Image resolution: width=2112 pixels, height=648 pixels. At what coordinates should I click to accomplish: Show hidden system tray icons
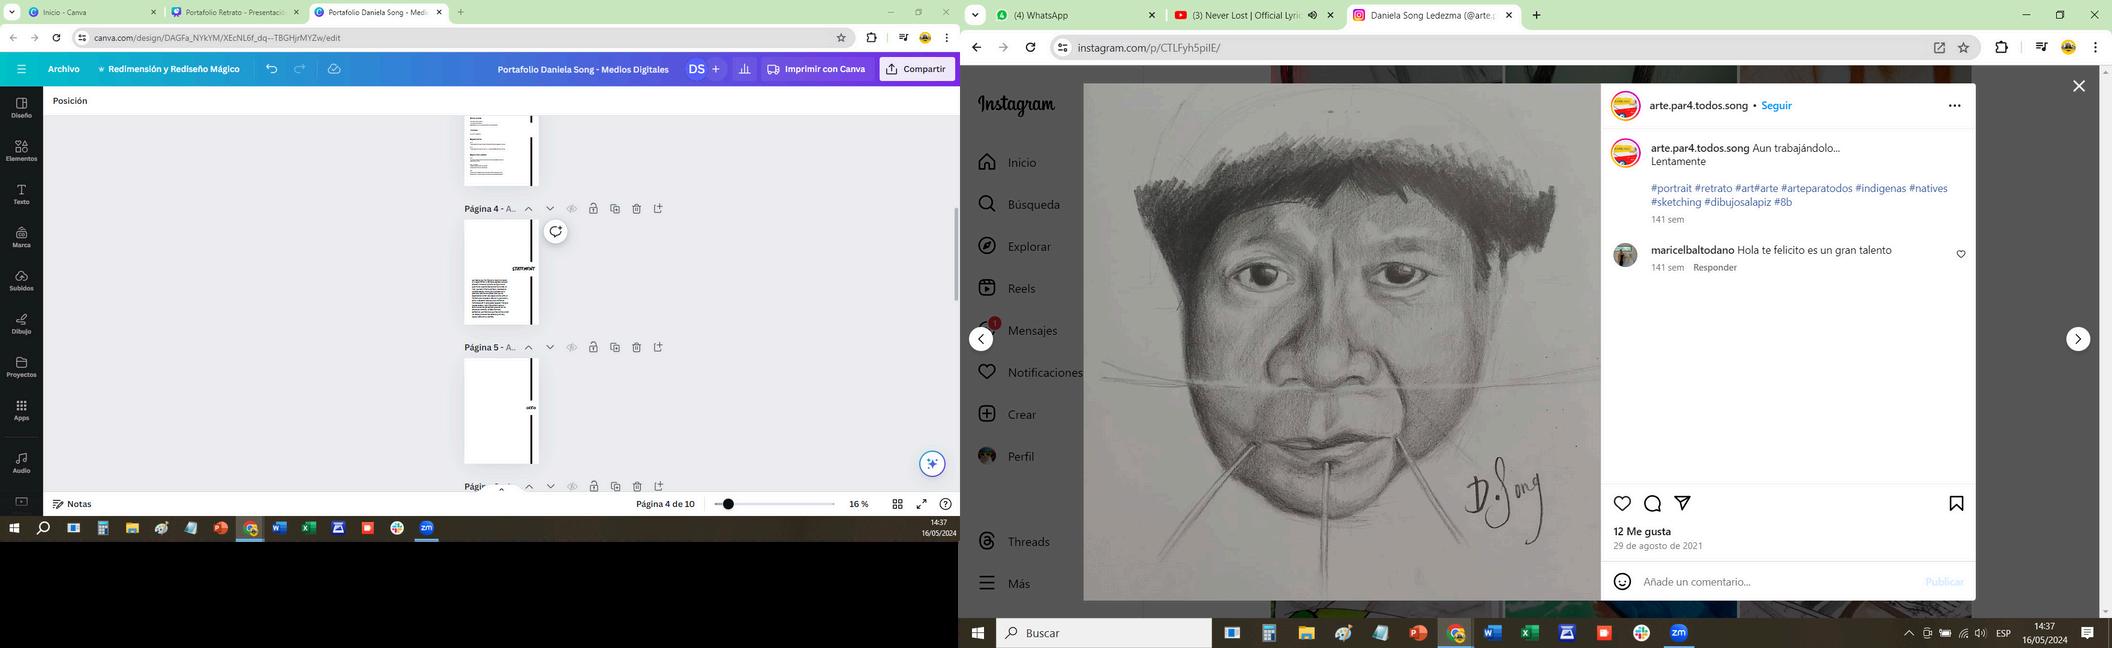point(1908,633)
